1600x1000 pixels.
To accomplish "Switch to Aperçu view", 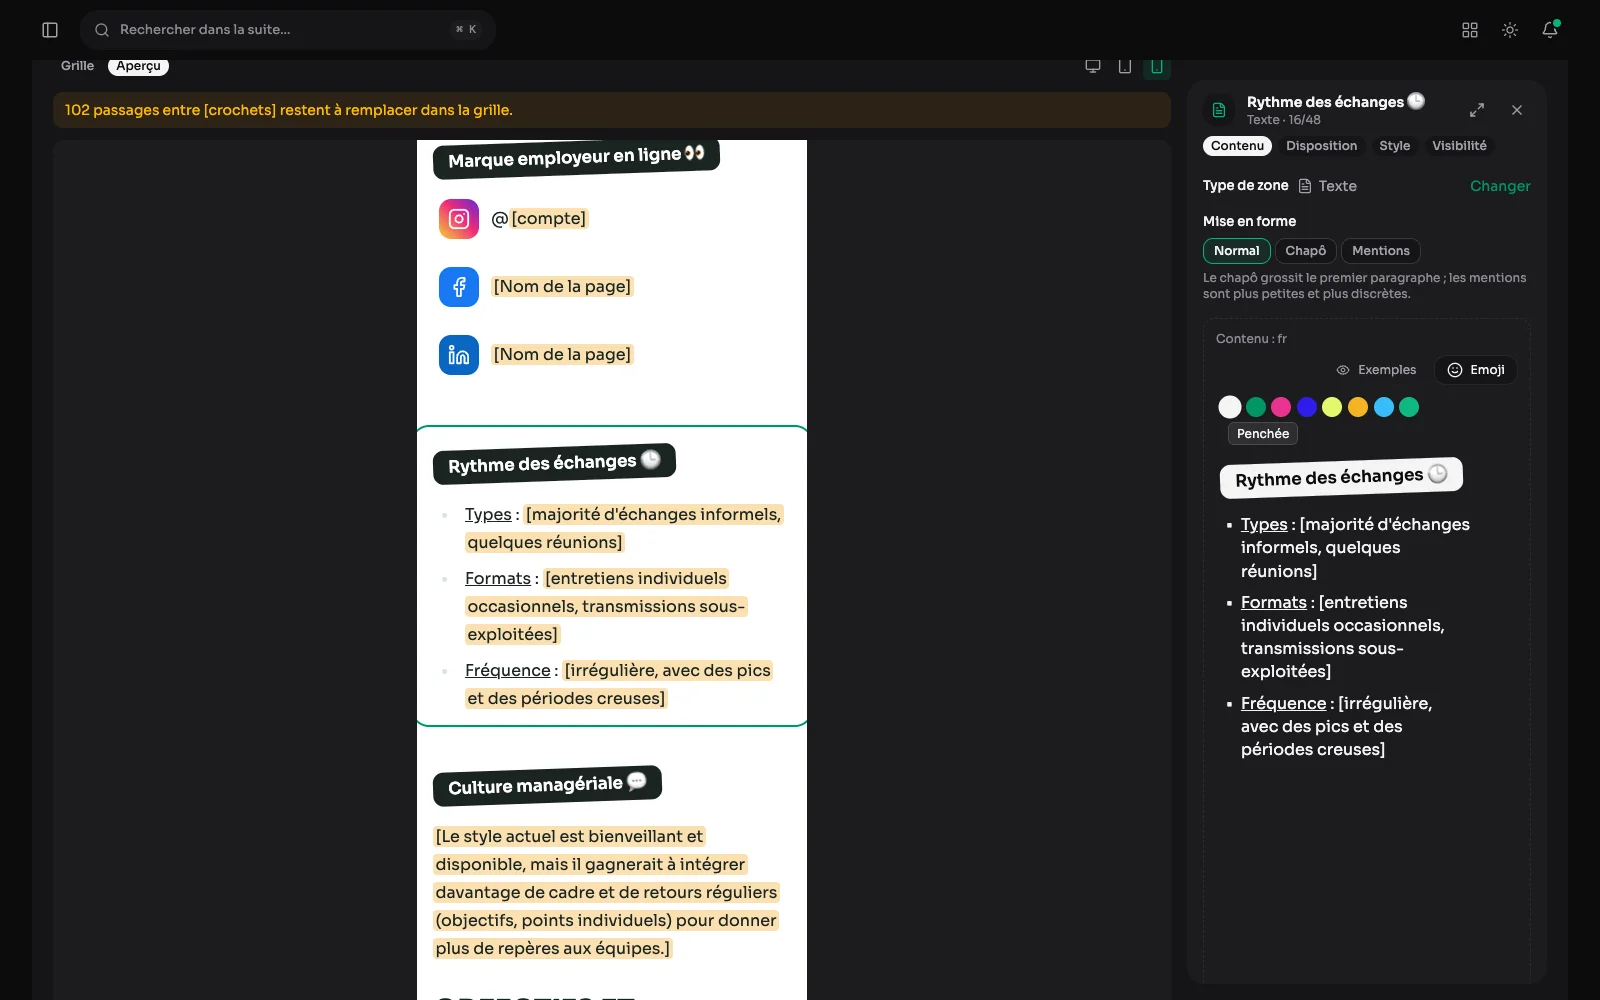I will point(138,66).
